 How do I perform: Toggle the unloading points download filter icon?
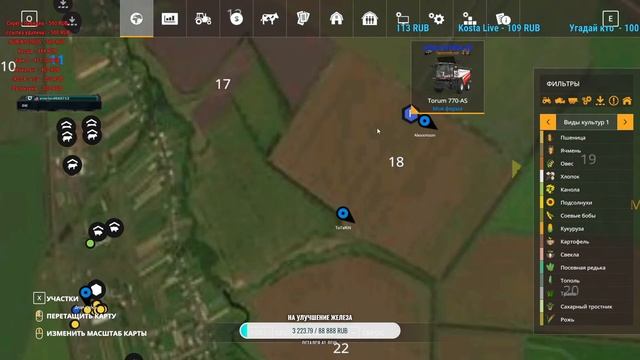(x=600, y=100)
